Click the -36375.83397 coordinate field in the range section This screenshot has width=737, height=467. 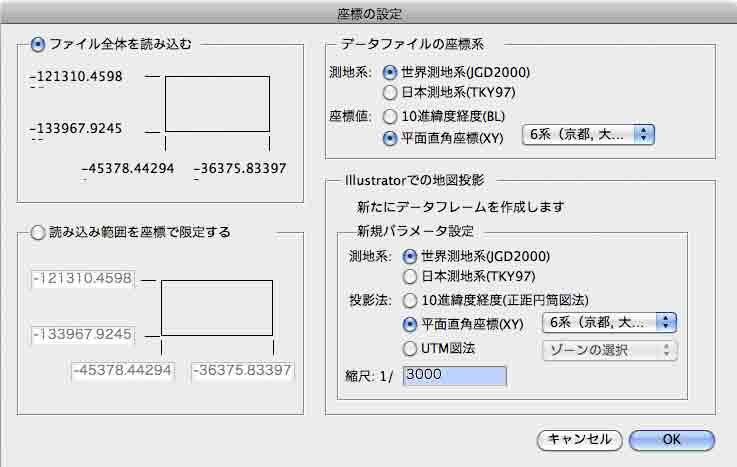pos(243,370)
